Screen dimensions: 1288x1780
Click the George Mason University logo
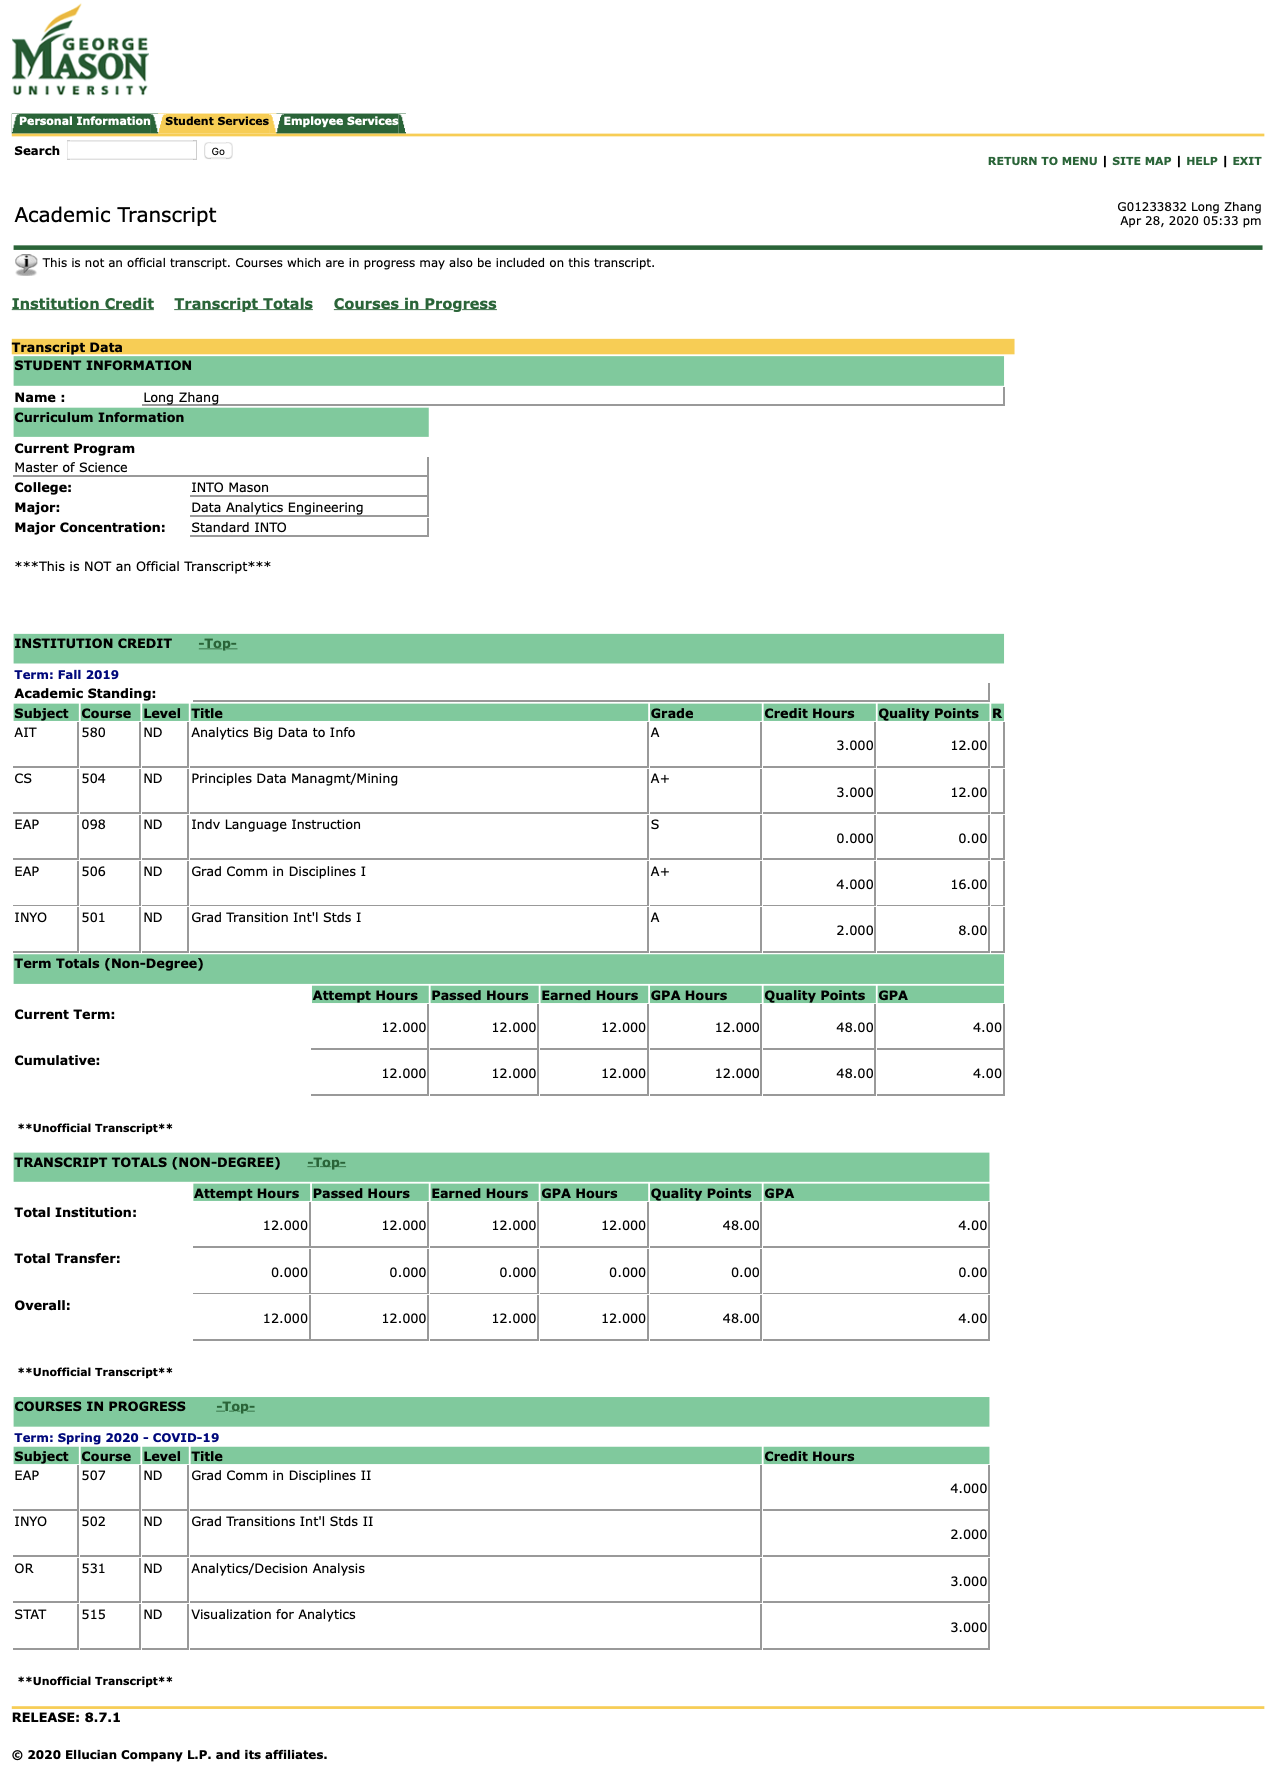pyautogui.click(x=80, y=50)
